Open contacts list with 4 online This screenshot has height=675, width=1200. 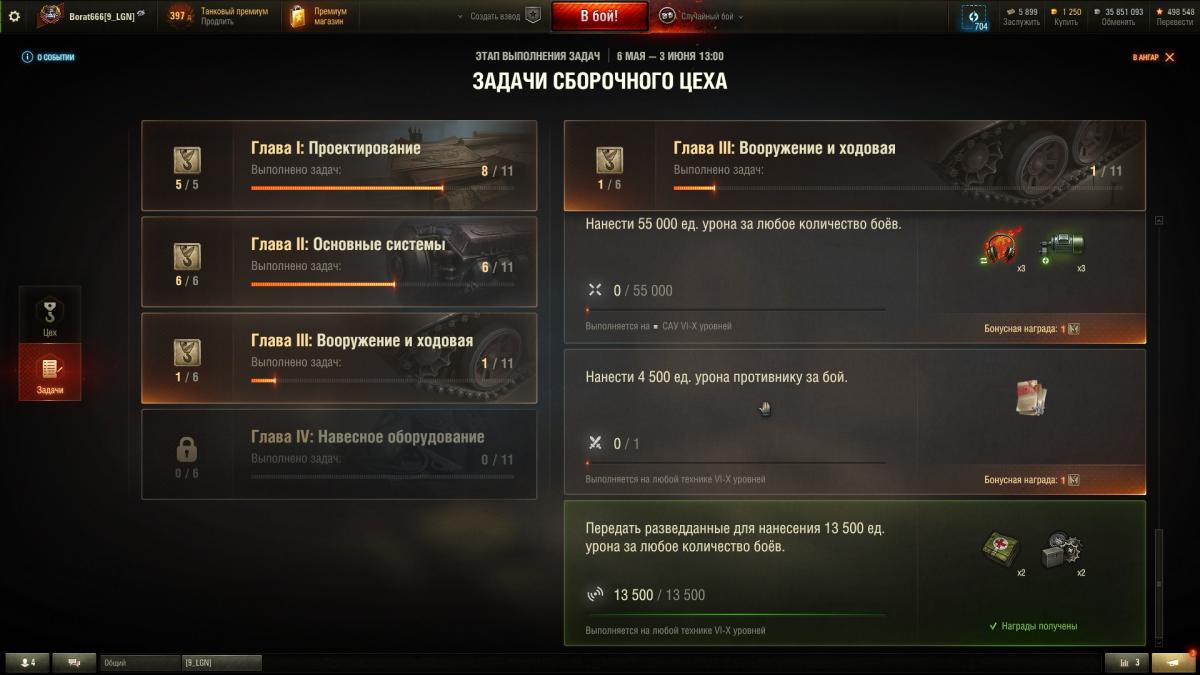point(27,663)
